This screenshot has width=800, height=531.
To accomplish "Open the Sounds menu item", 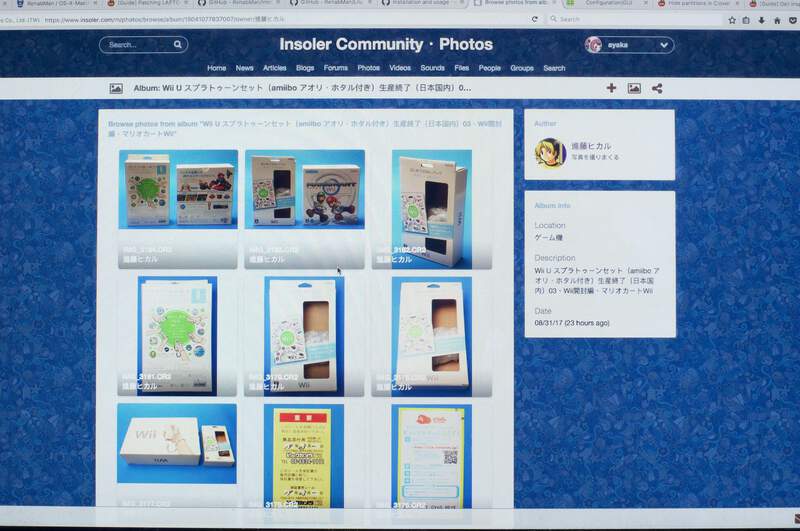I will (x=432, y=68).
